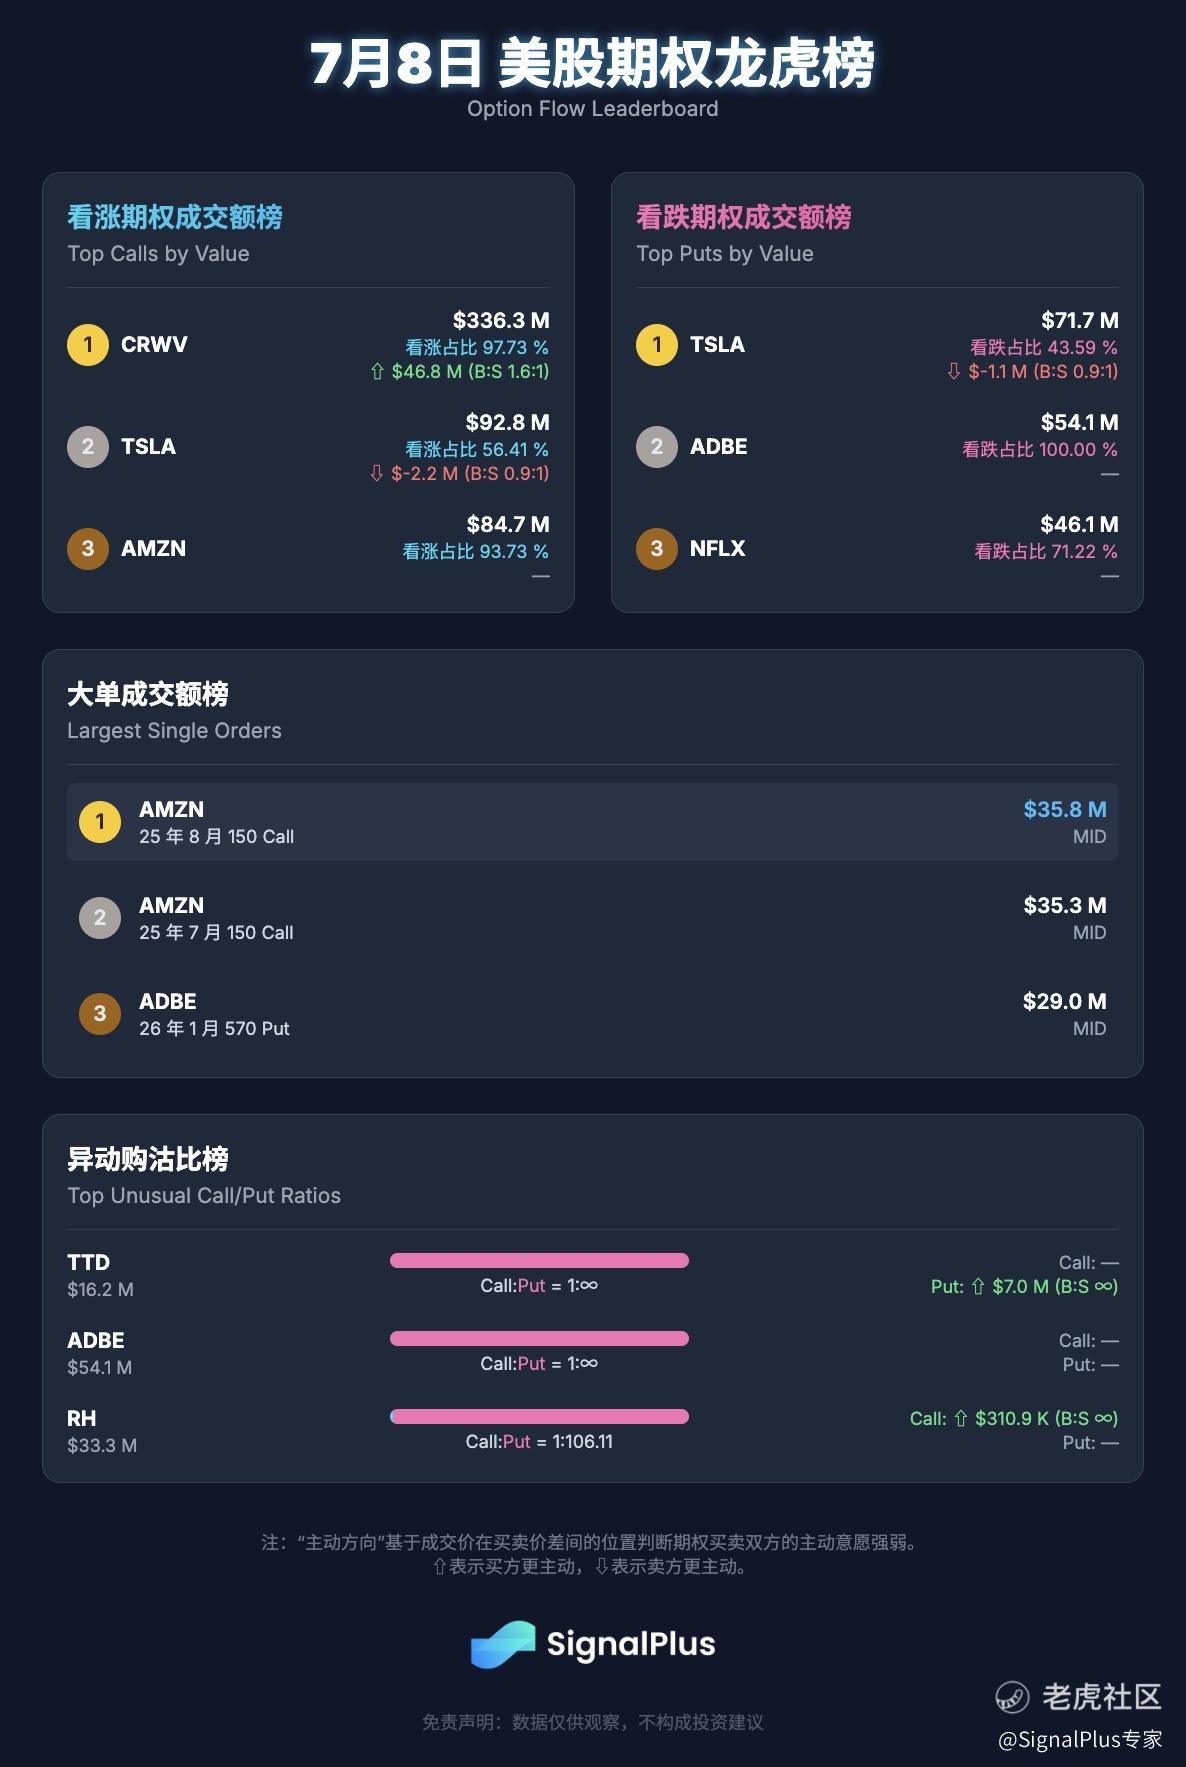Click the bronze rank 3 badge beside NFLX
Viewport: 1186px width, 1767px height.
[657, 549]
